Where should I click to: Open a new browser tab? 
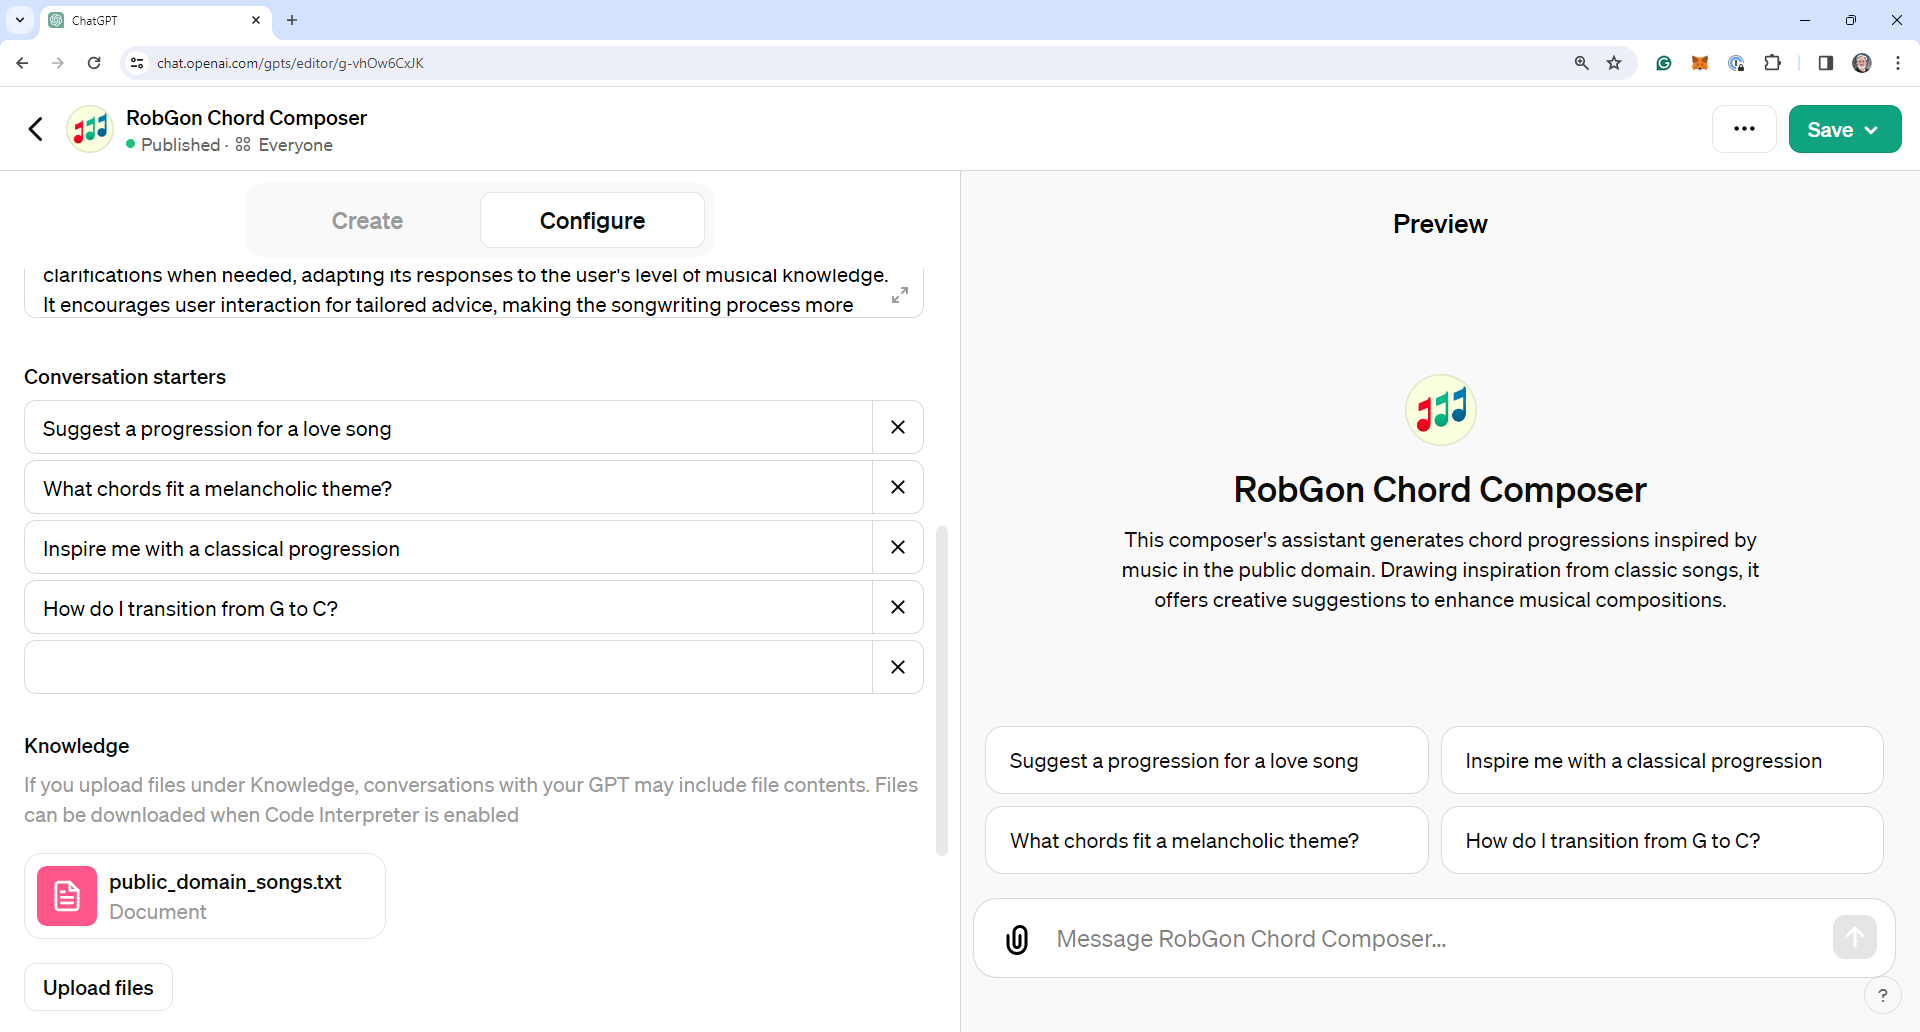(x=292, y=20)
